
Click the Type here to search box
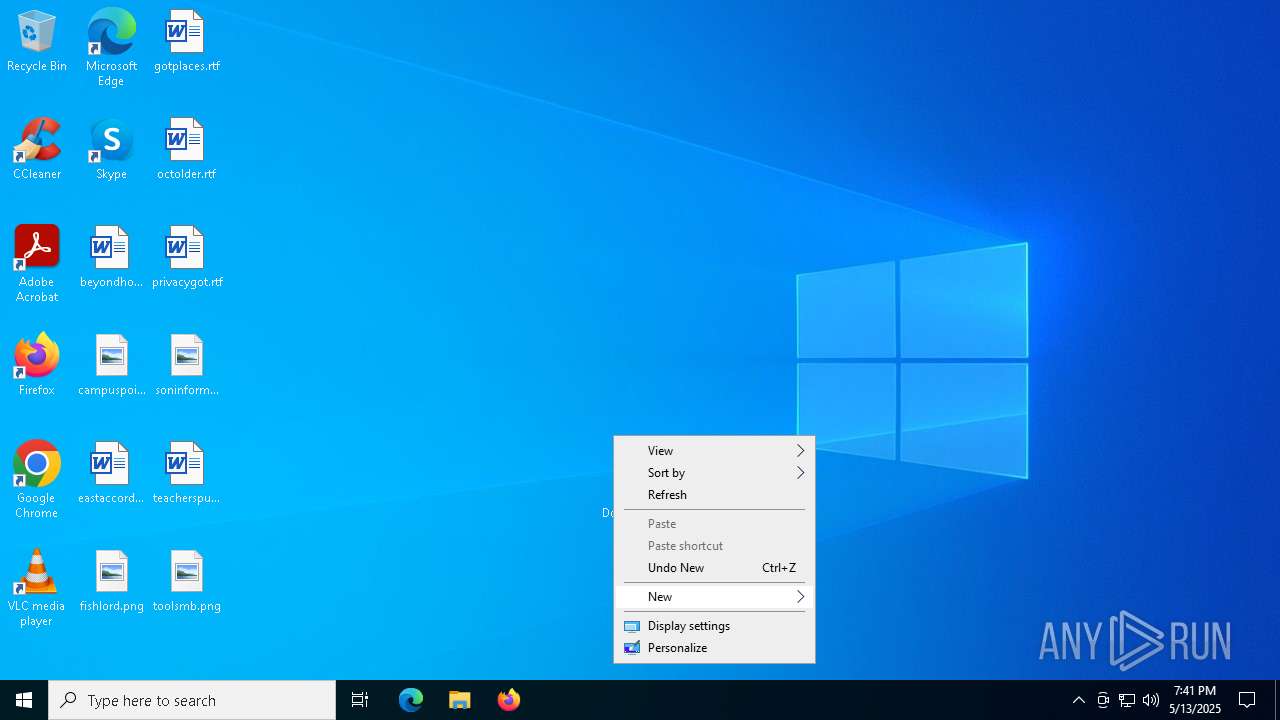point(192,700)
